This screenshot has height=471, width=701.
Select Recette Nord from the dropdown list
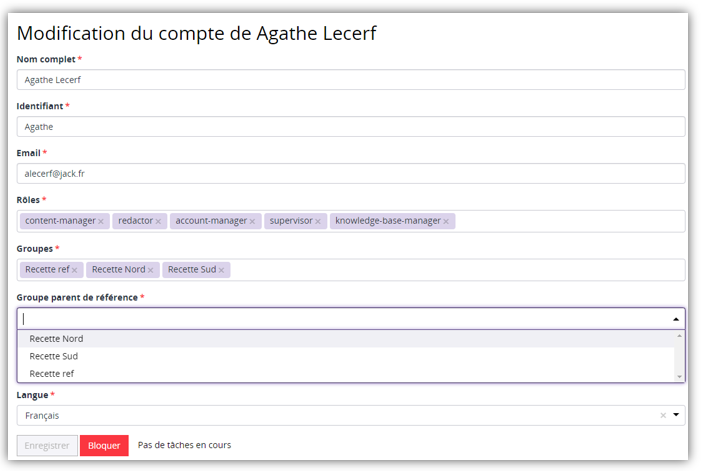coord(56,338)
